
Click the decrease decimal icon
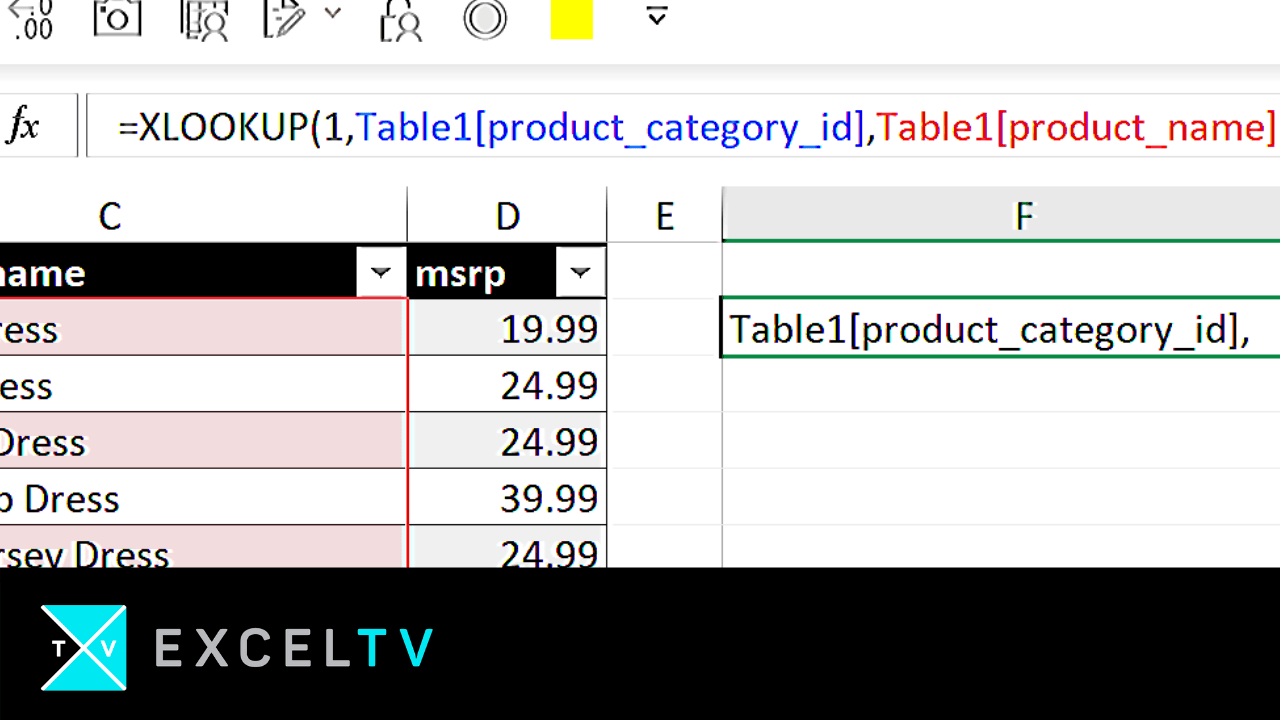click(30, 18)
